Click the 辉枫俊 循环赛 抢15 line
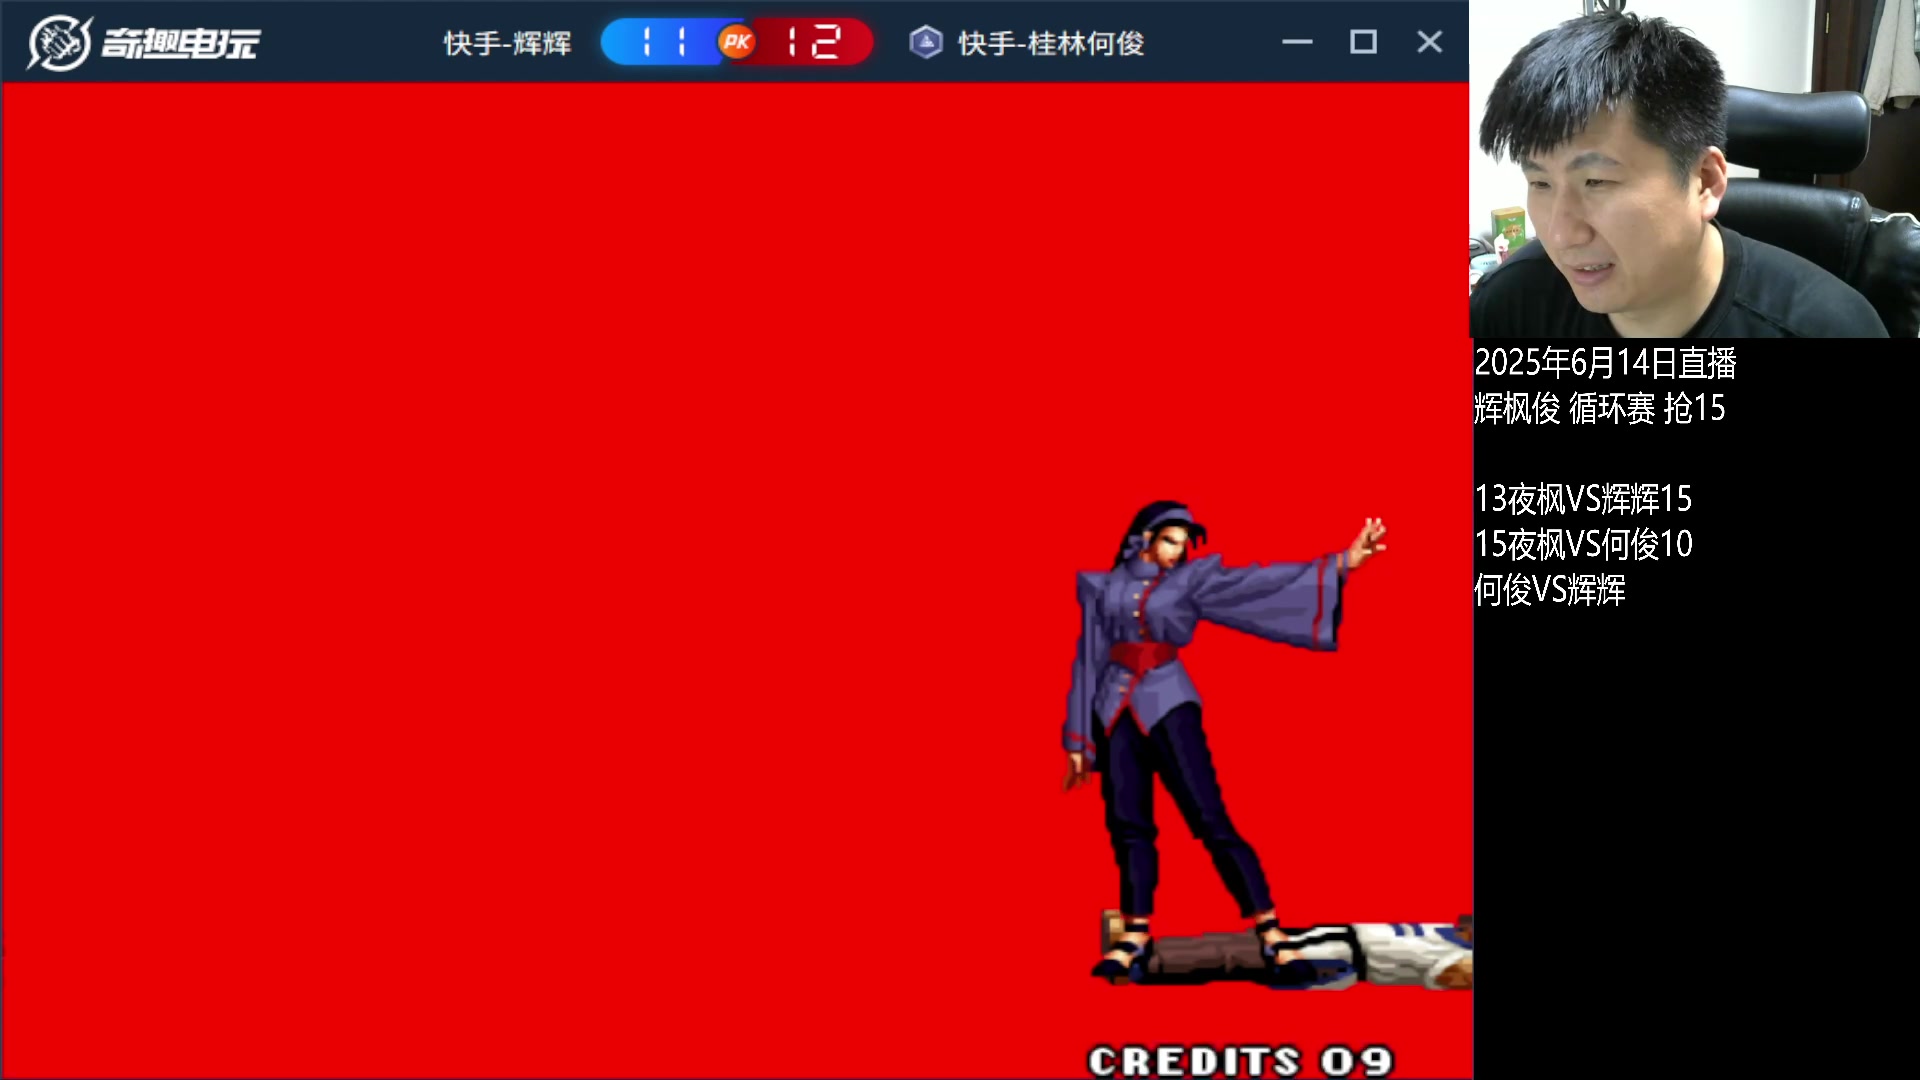This screenshot has width=1920, height=1080. click(x=1599, y=408)
